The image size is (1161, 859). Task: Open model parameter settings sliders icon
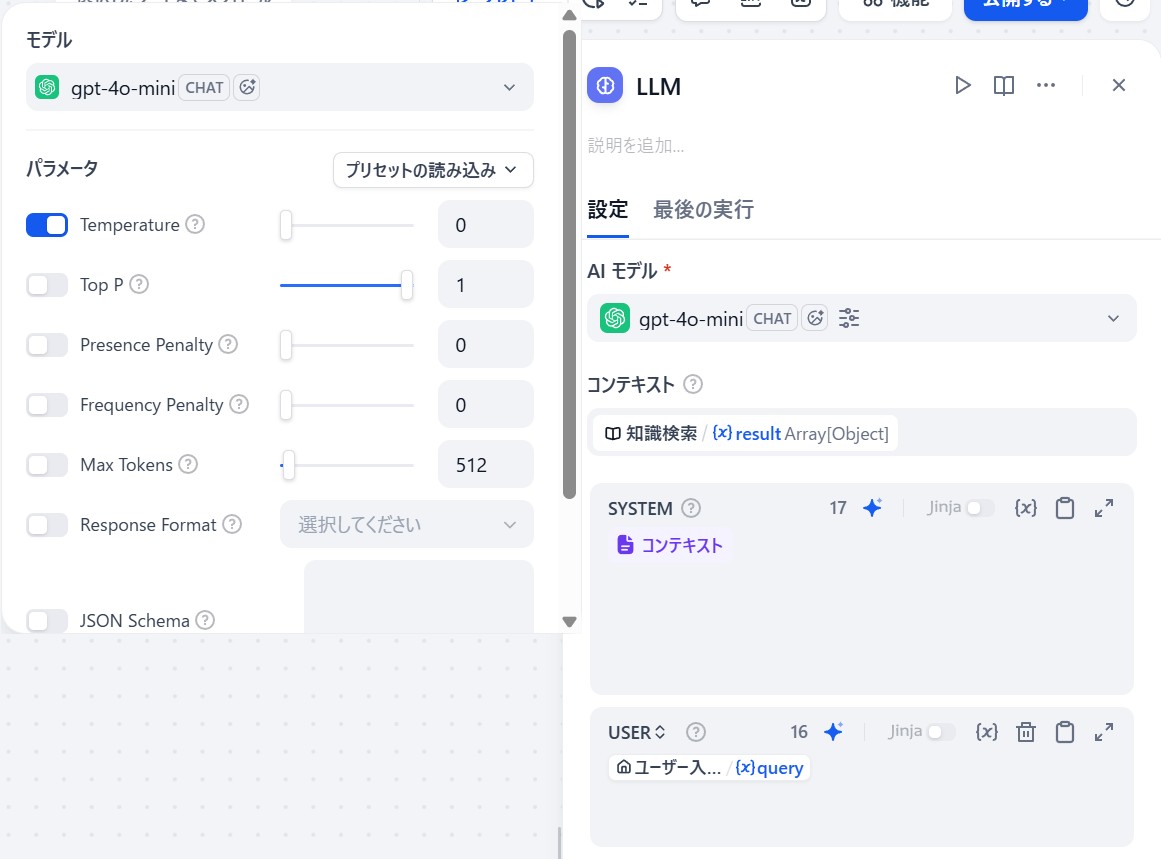point(848,317)
